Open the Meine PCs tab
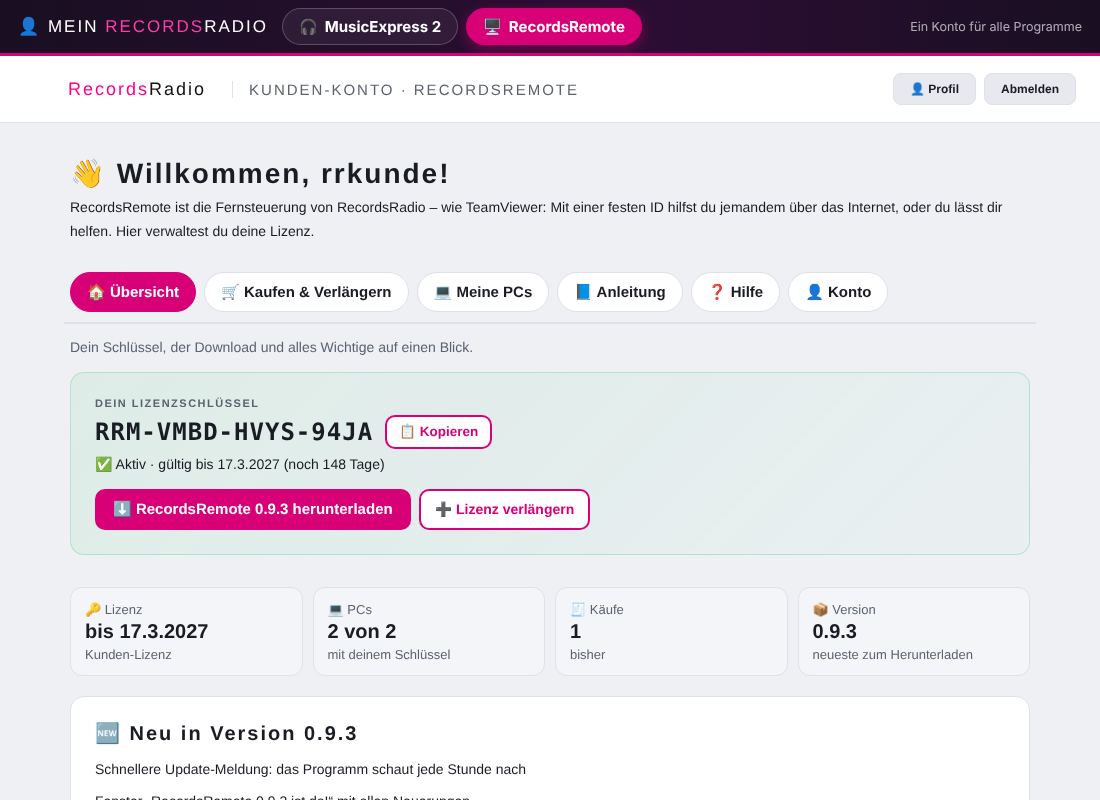The height and width of the screenshot is (800, 1100). (x=483, y=292)
